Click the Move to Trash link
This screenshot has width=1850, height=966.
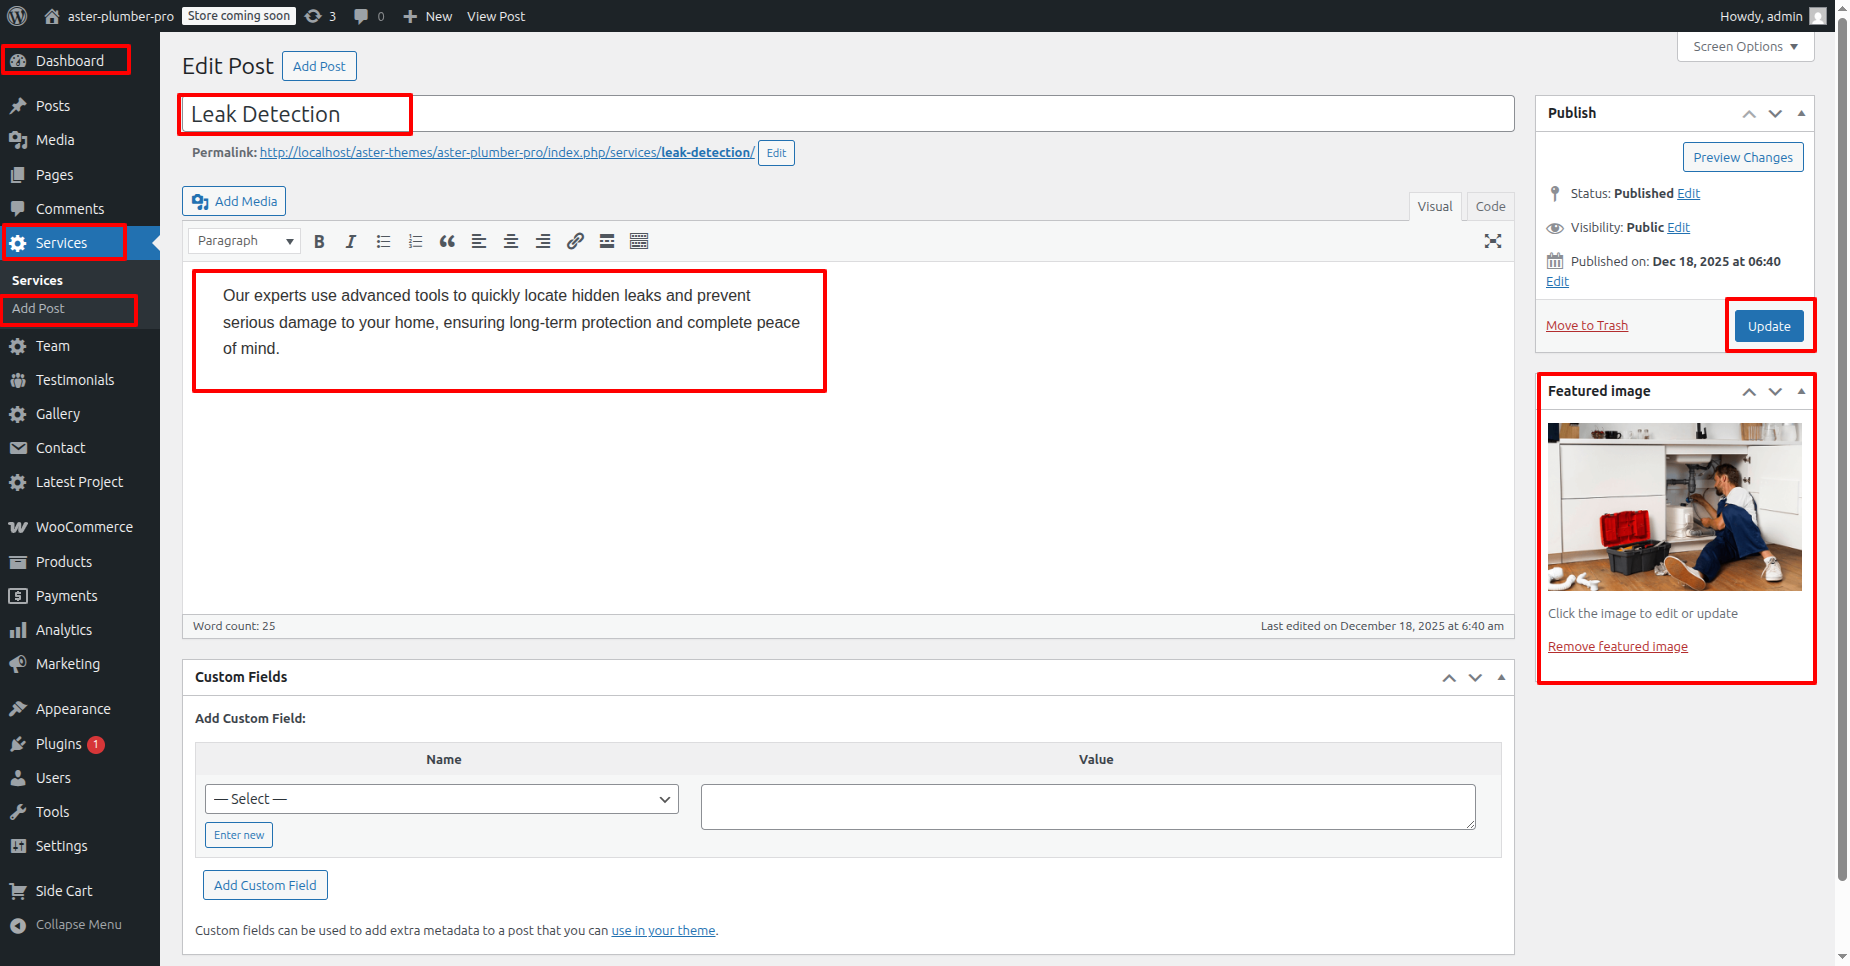[x=1586, y=326]
